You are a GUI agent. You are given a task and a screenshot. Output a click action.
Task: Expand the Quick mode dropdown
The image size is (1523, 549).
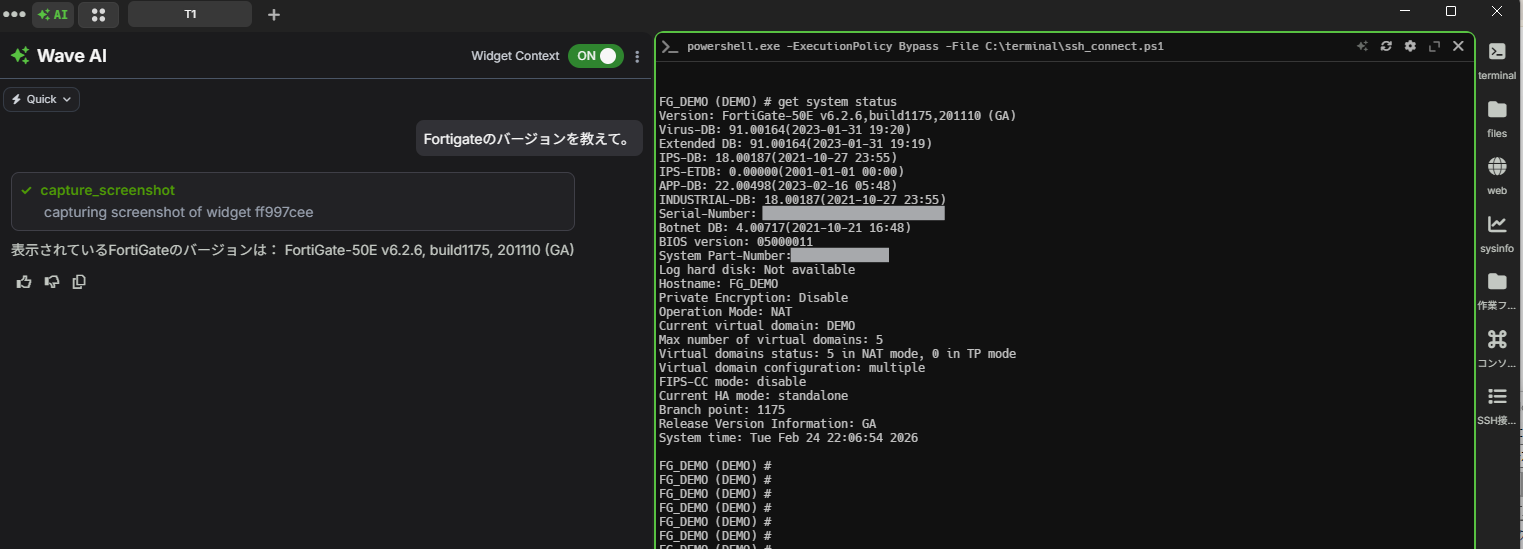pos(42,99)
